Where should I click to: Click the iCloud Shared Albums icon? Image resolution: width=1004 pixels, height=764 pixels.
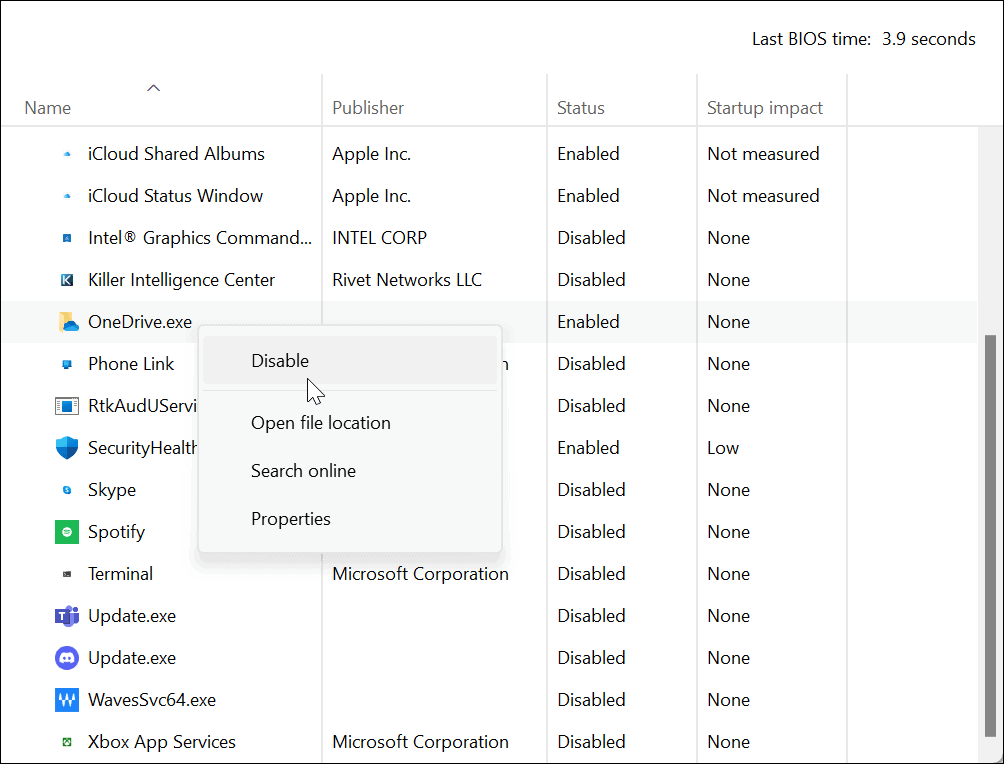(x=66, y=153)
